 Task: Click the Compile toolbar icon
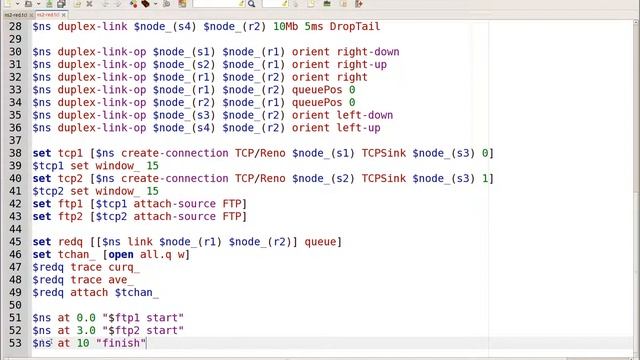[x=133, y=4]
